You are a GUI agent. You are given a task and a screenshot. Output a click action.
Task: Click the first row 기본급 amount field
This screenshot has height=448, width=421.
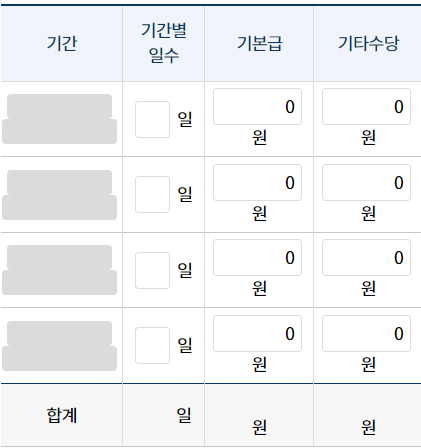tap(257, 106)
